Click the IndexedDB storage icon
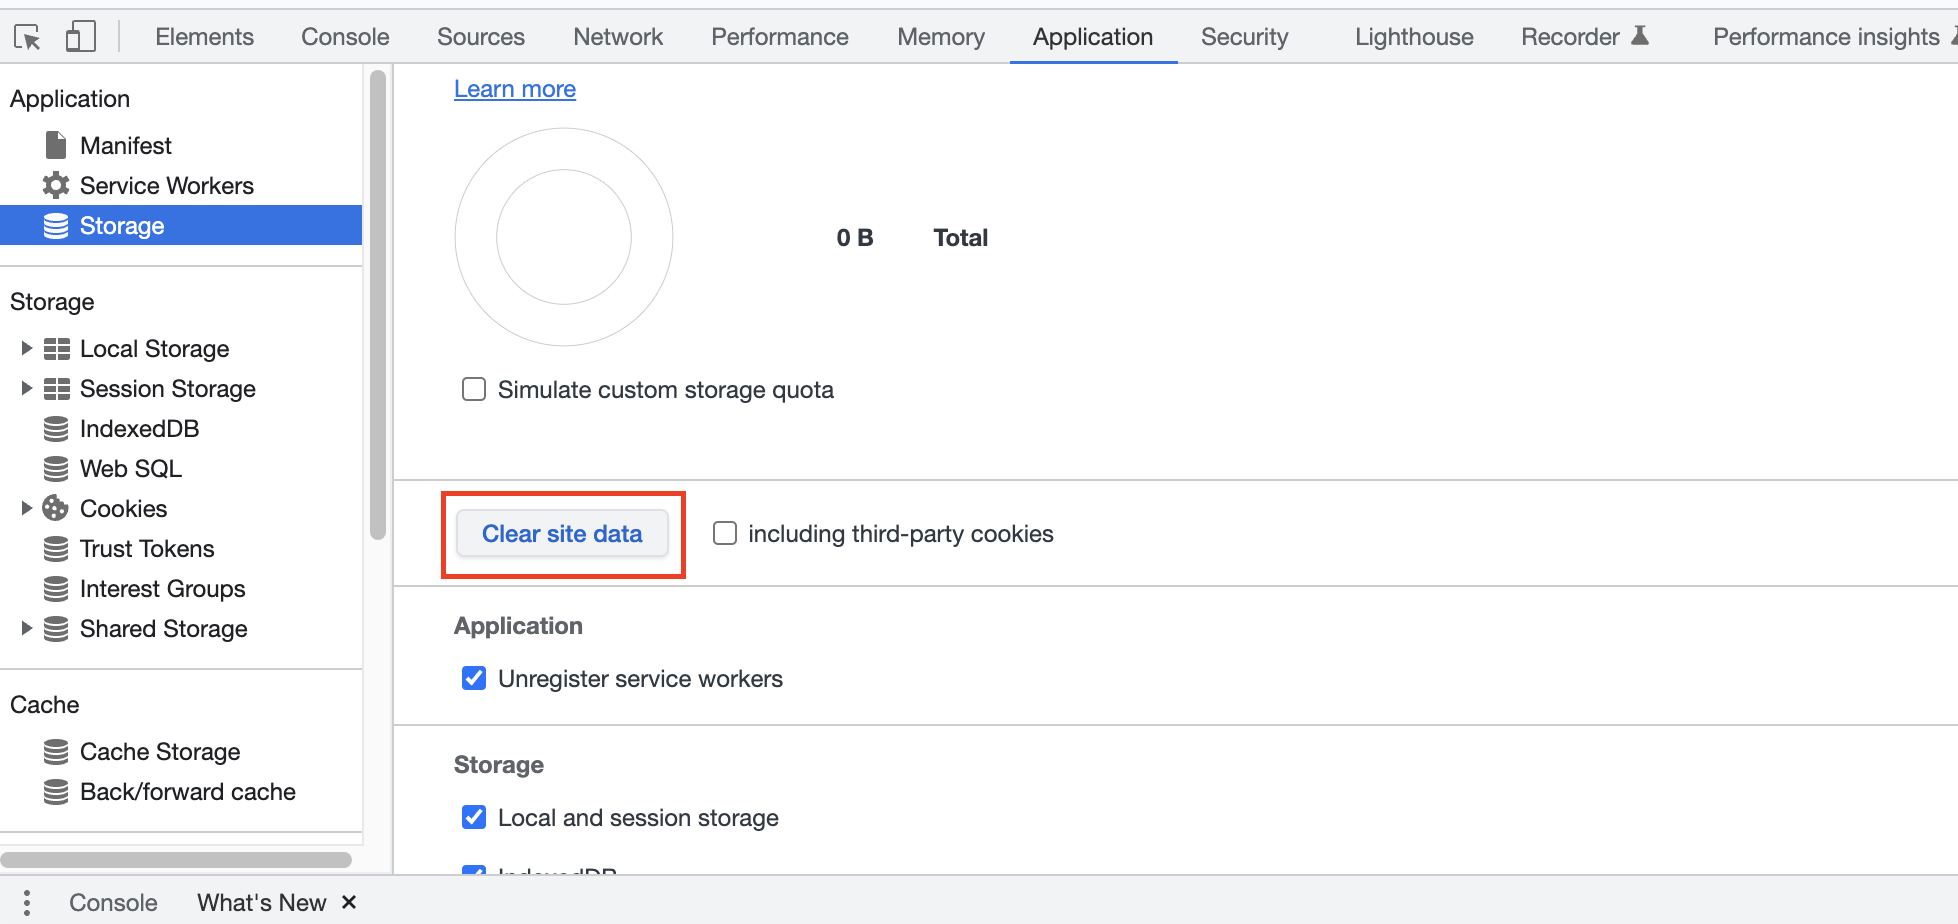The width and height of the screenshot is (1958, 924). [57, 428]
